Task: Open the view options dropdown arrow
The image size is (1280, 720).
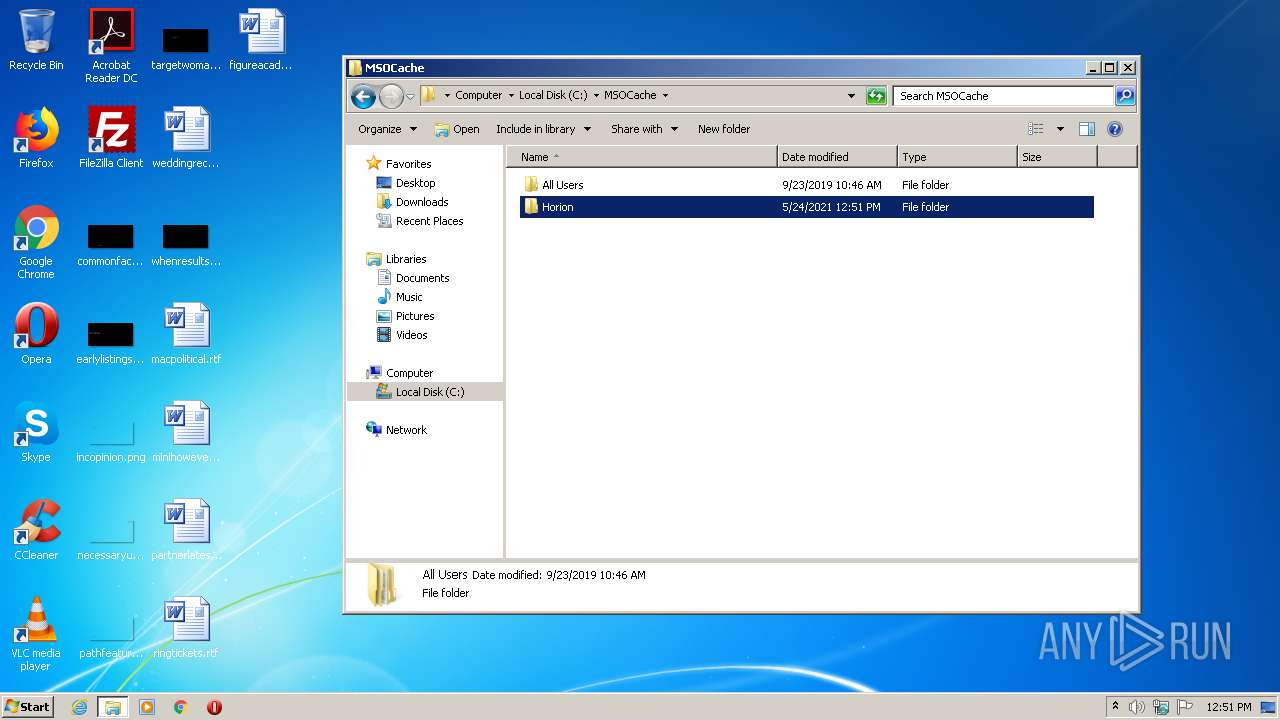Action: (x=1060, y=129)
